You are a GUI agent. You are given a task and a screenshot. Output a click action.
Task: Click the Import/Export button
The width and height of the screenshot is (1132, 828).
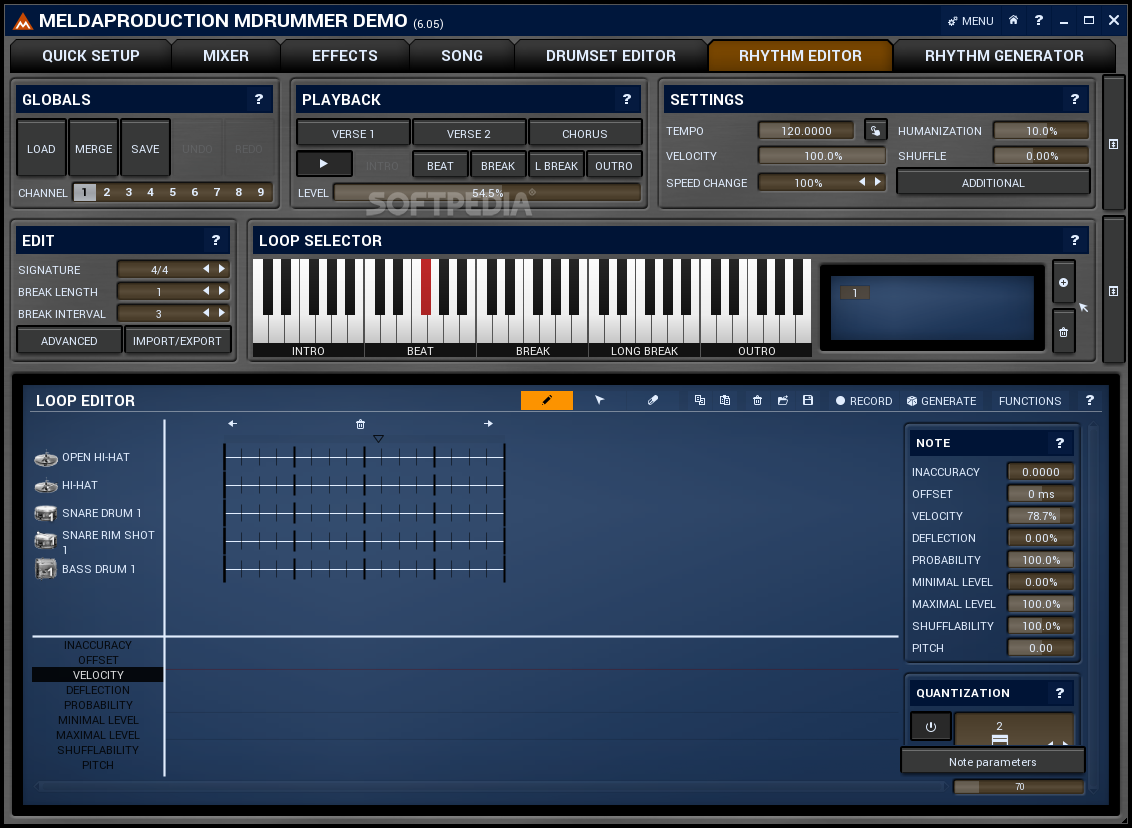(178, 341)
